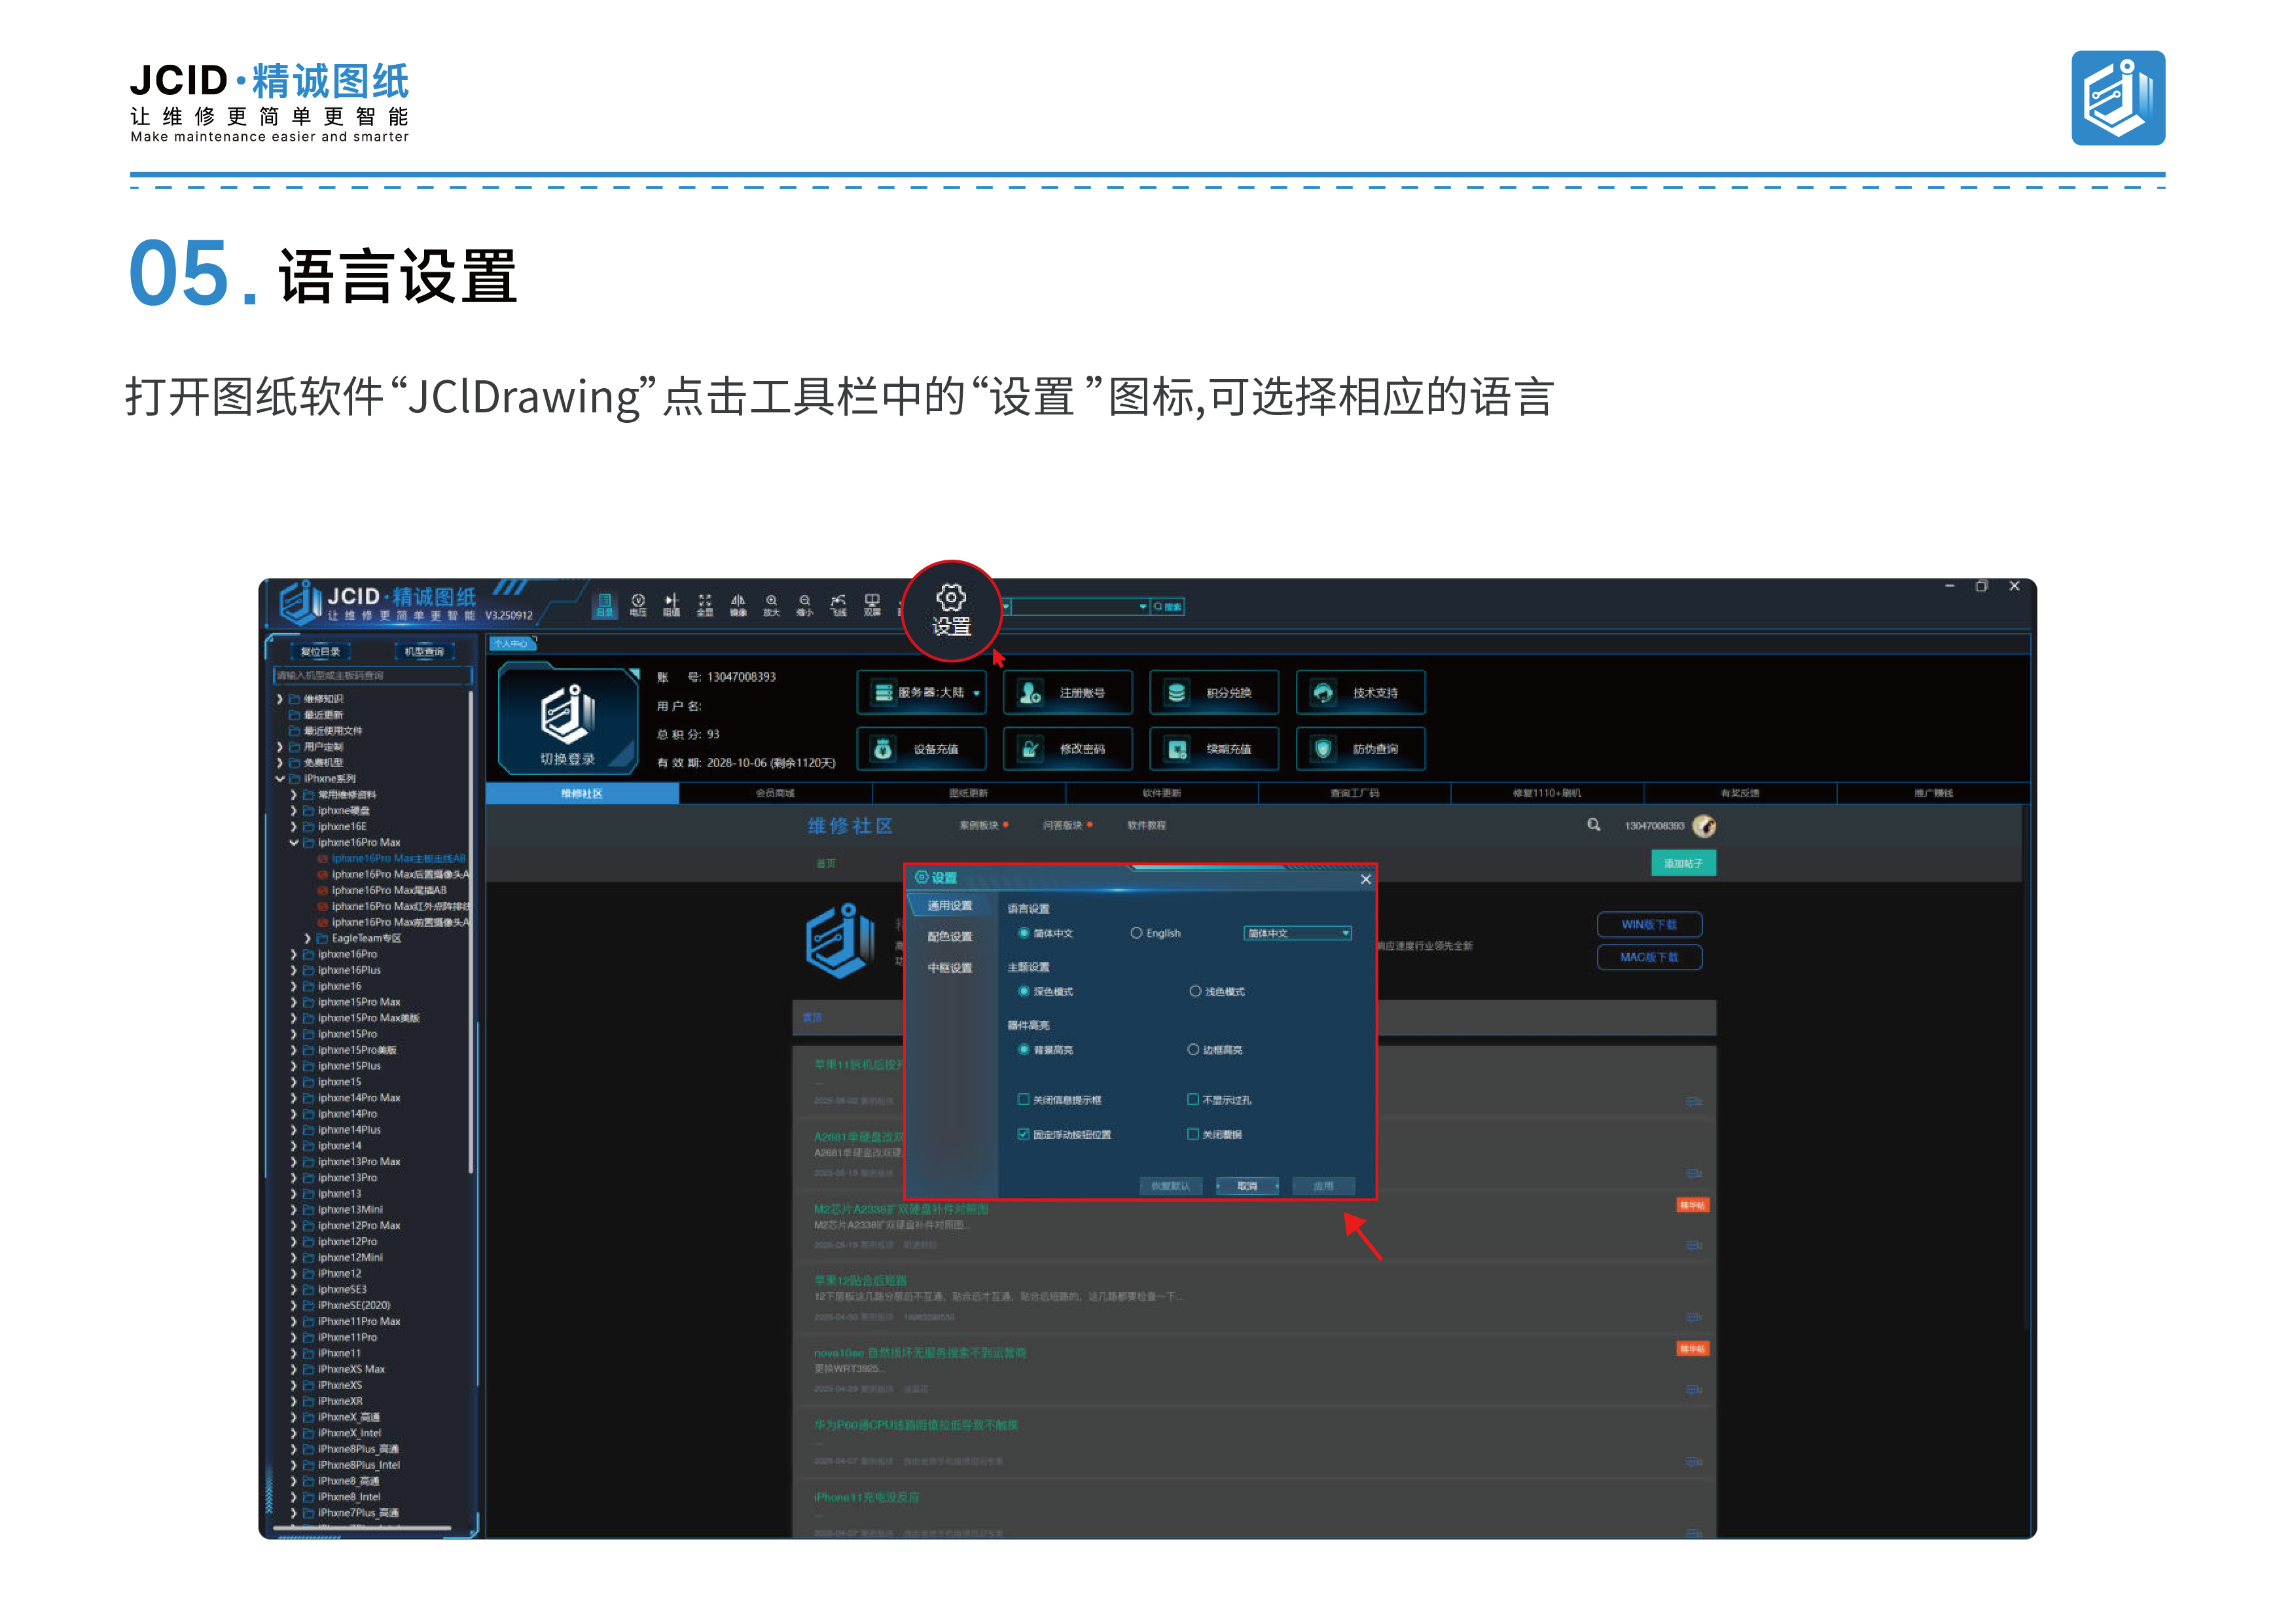Click the 阻值 resistance toolbar icon
Image resolution: width=2296 pixels, height=1624 pixels.
[x=671, y=605]
